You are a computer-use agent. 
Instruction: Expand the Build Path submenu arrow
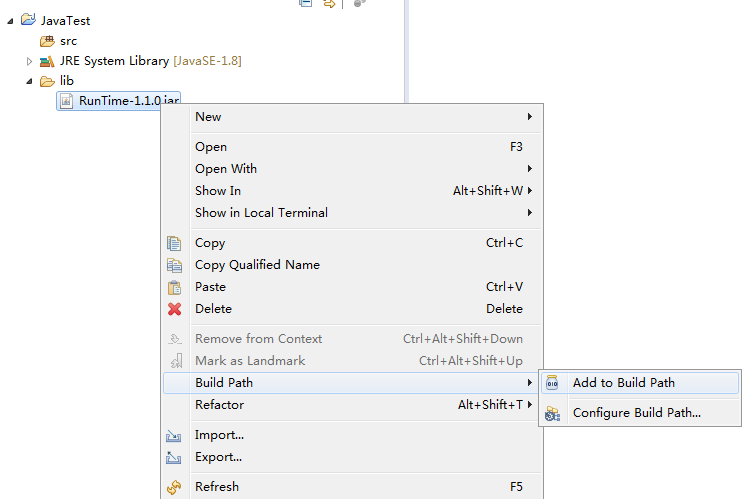point(529,382)
